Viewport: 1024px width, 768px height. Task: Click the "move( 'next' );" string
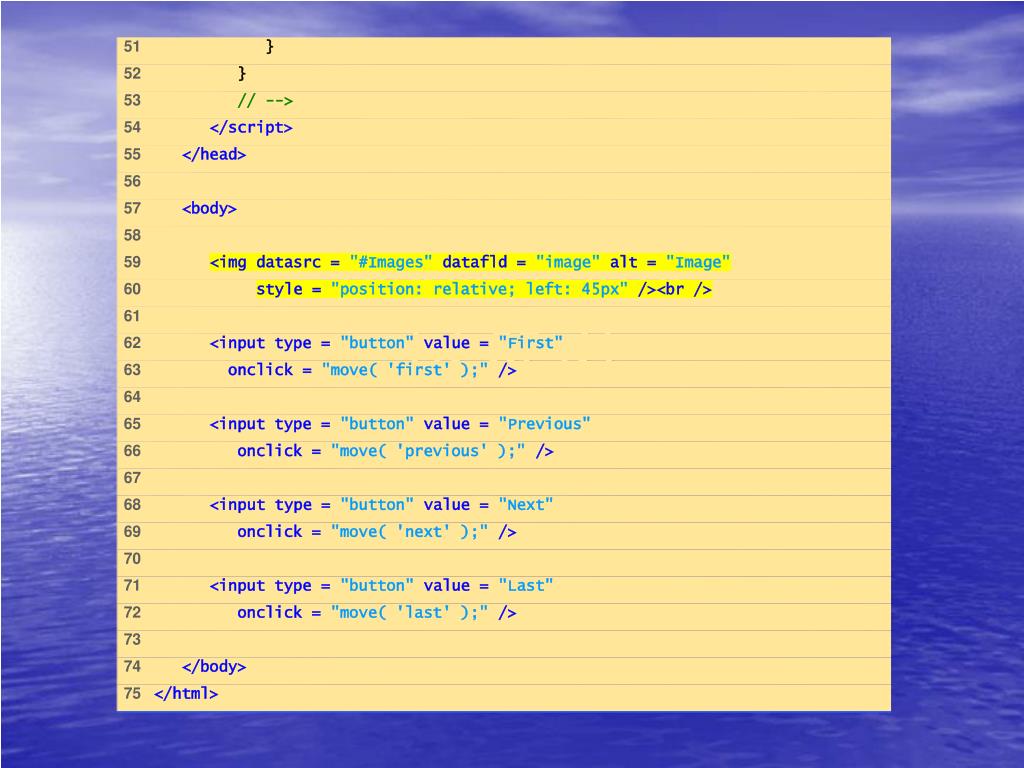point(409,532)
